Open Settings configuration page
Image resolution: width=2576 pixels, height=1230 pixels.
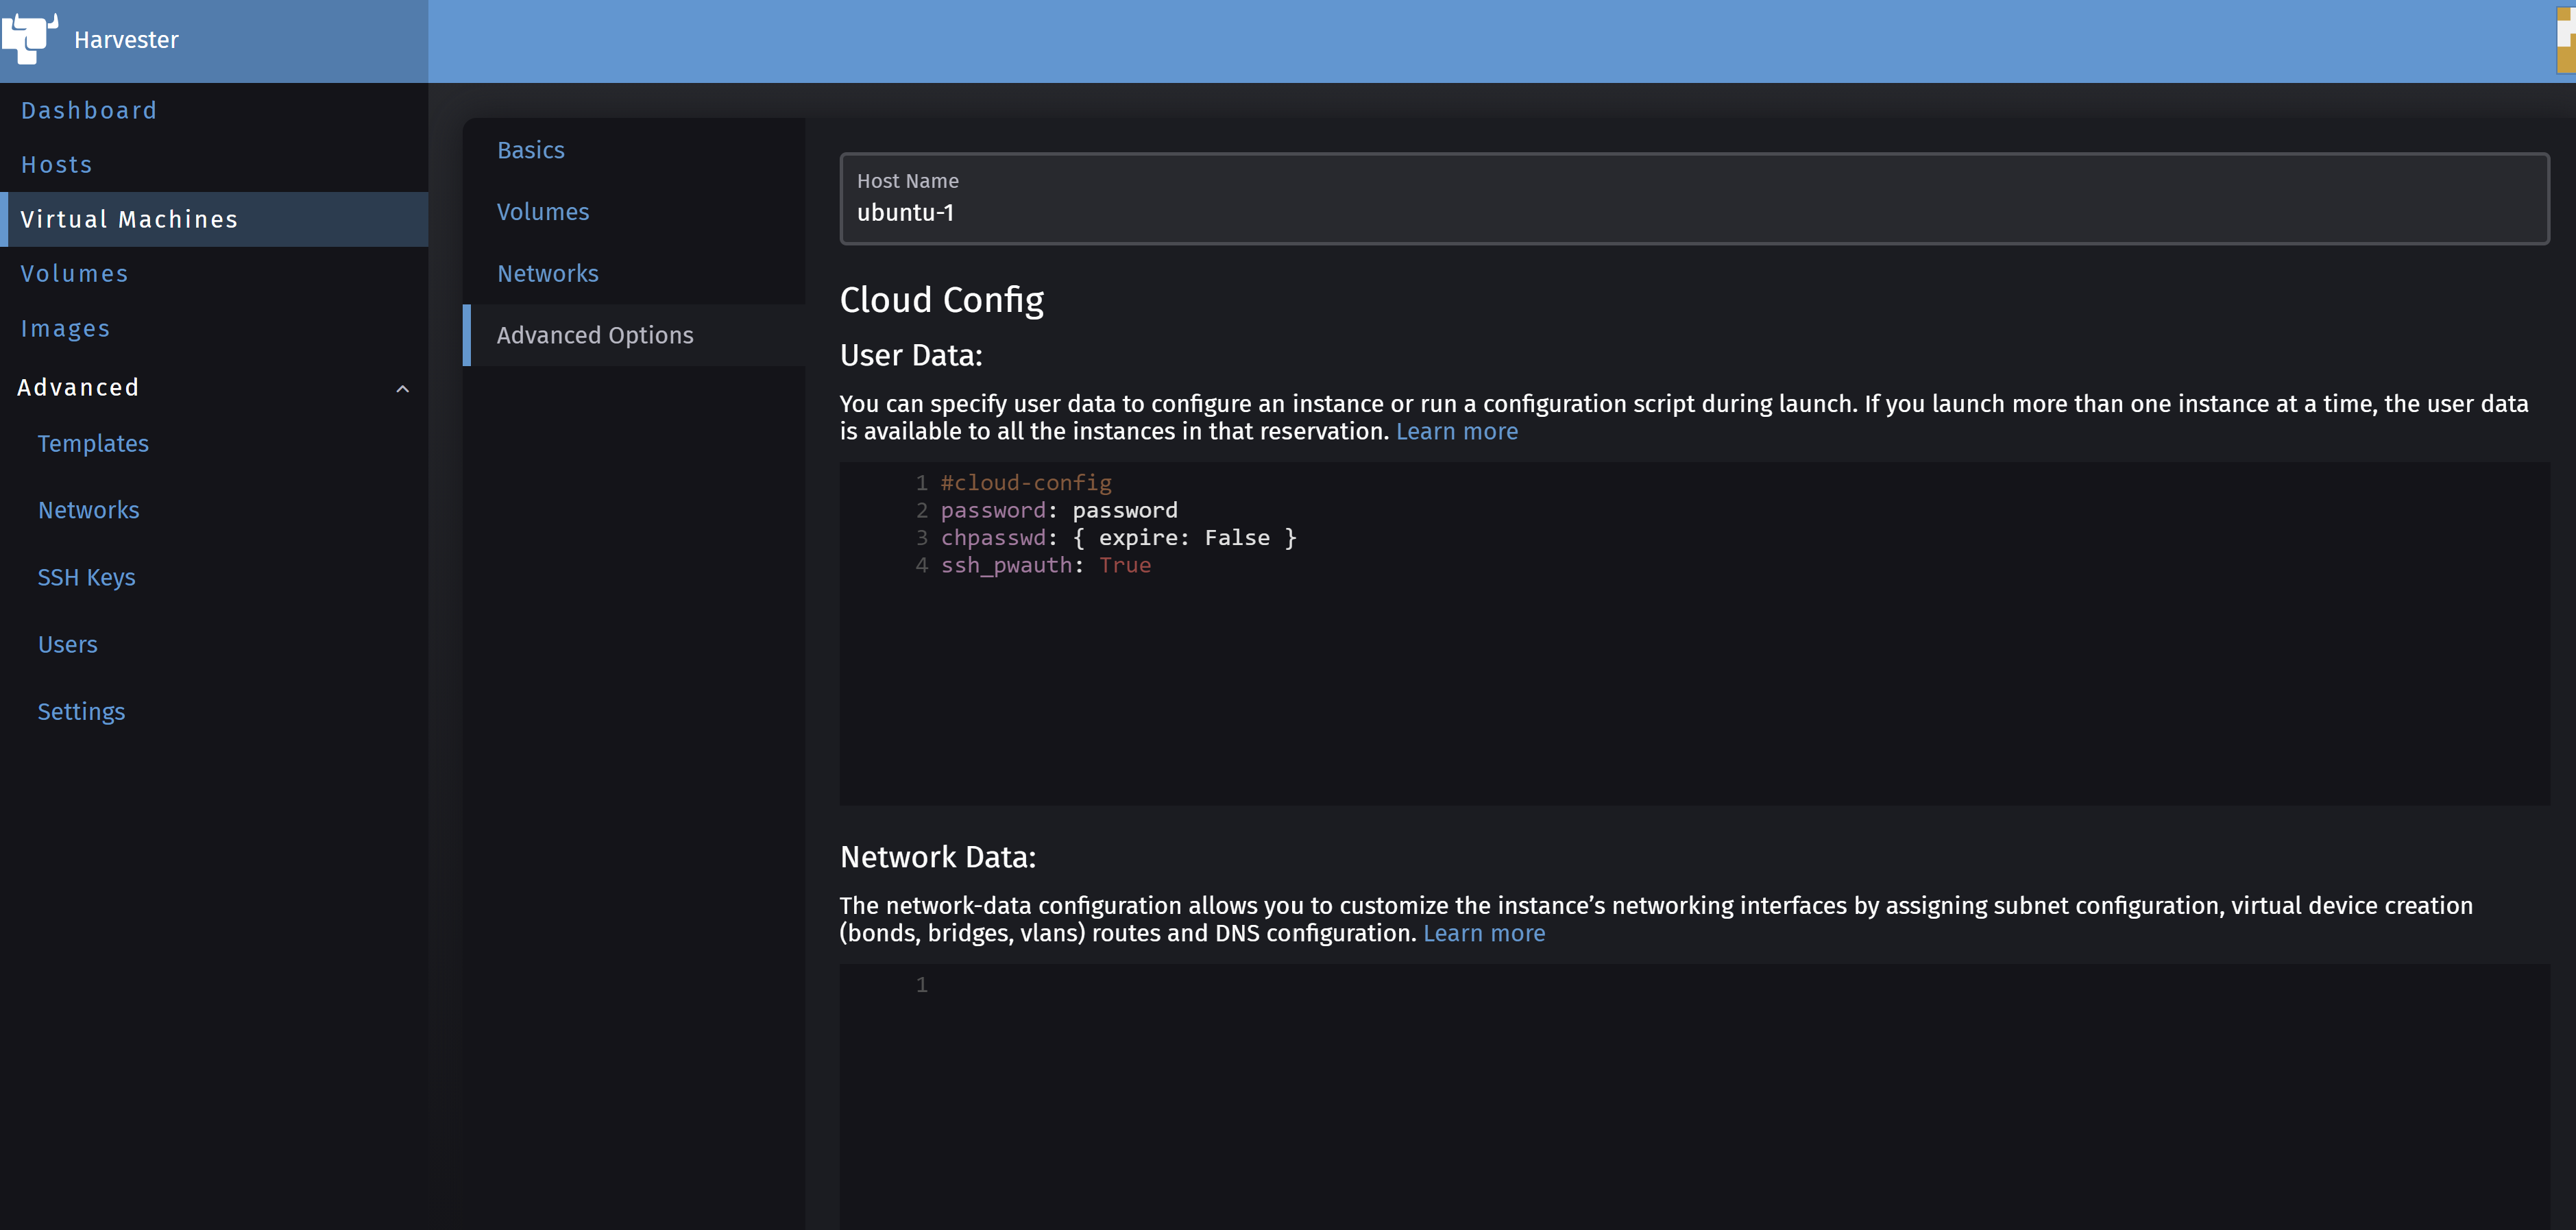pyautogui.click(x=82, y=711)
